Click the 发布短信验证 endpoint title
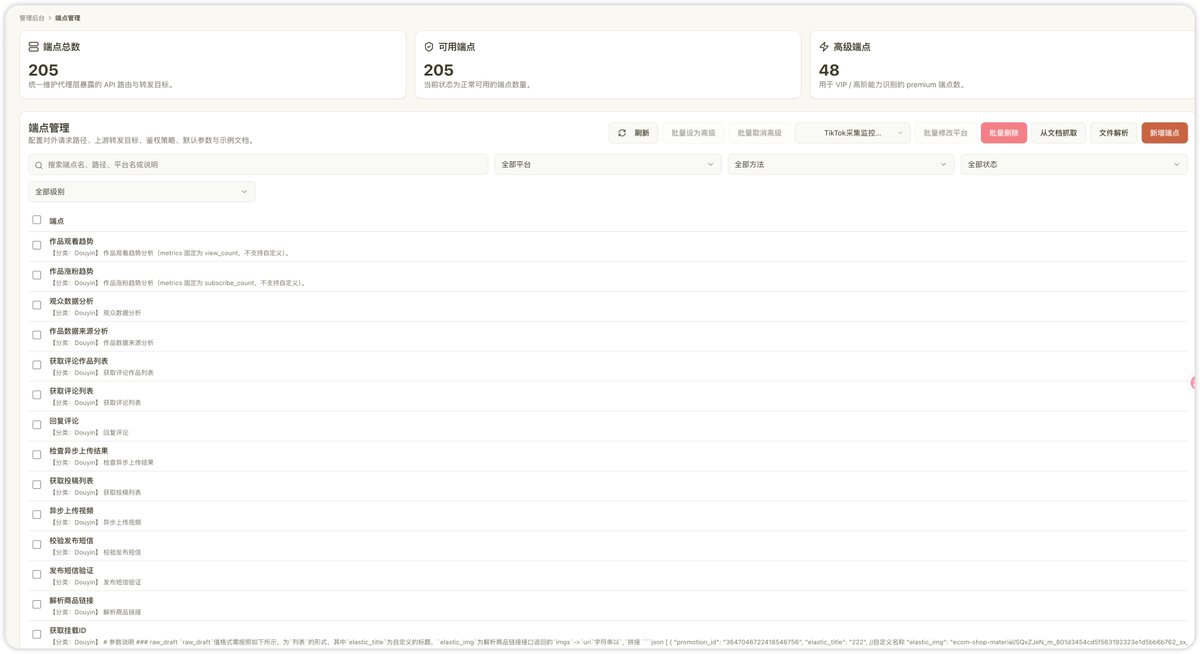This screenshot has width=1200, height=654. 71,570
